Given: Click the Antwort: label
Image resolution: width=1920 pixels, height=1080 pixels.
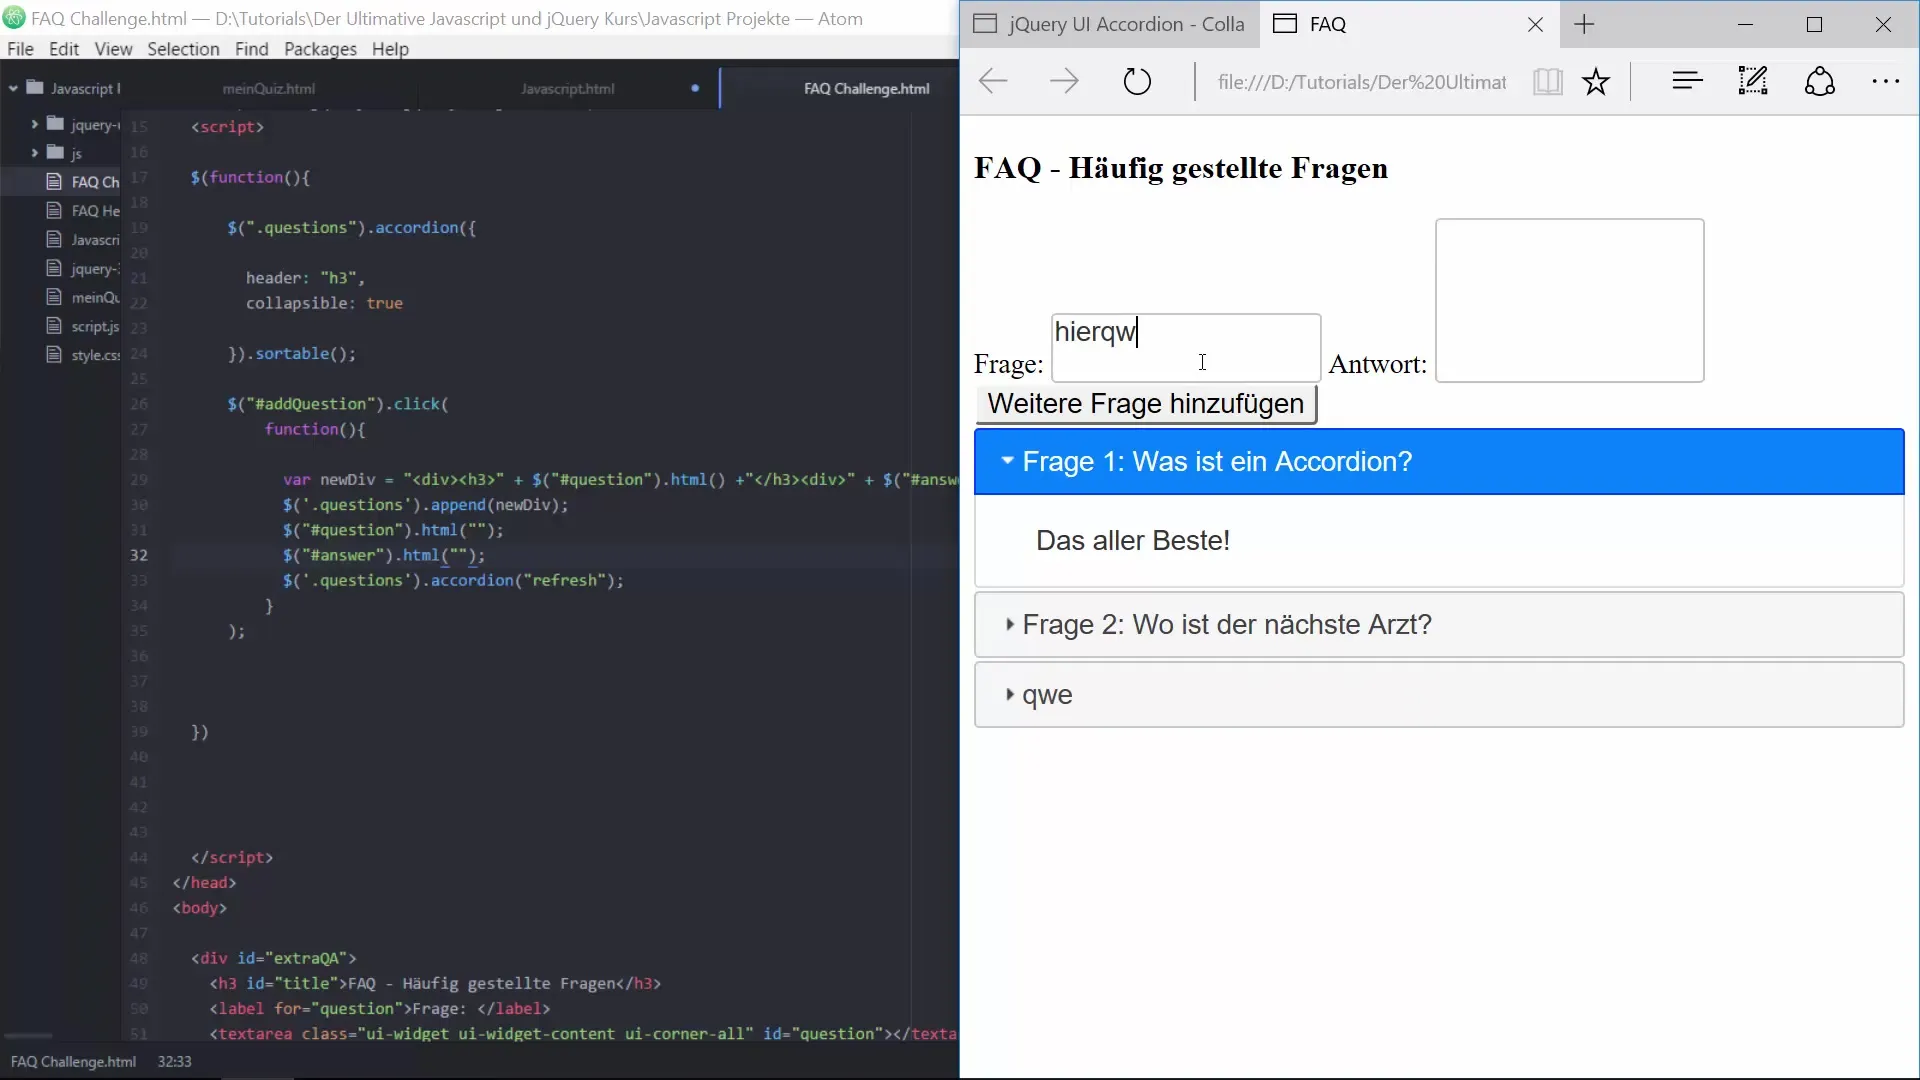Looking at the screenshot, I should (x=1377, y=365).
